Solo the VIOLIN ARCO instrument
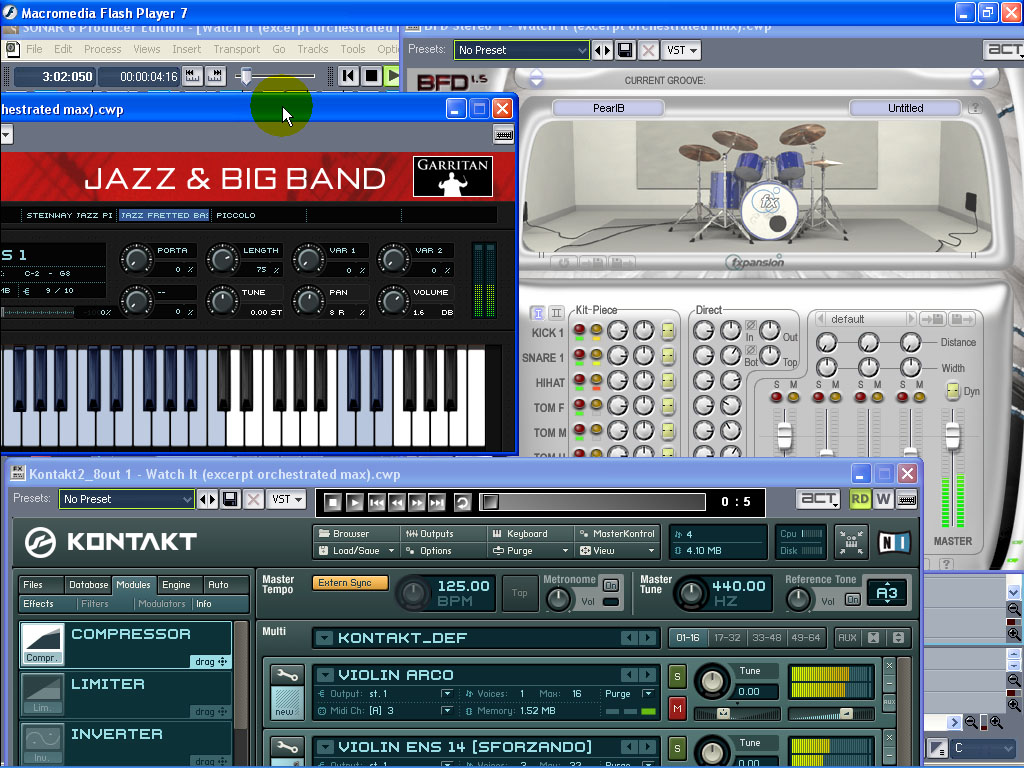This screenshot has height=768, width=1024. coord(677,677)
